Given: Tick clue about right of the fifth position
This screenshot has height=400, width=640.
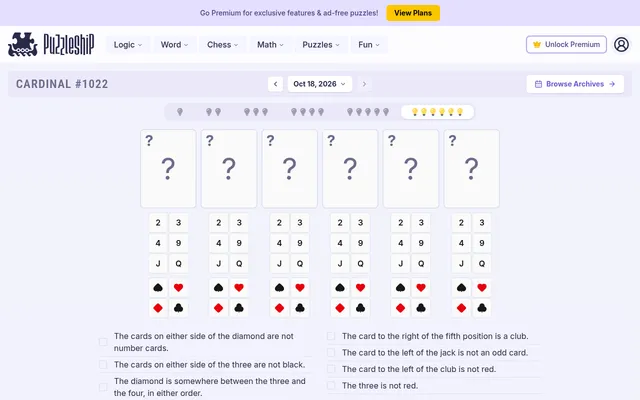Looking at the screenshot, I should 331,336.
